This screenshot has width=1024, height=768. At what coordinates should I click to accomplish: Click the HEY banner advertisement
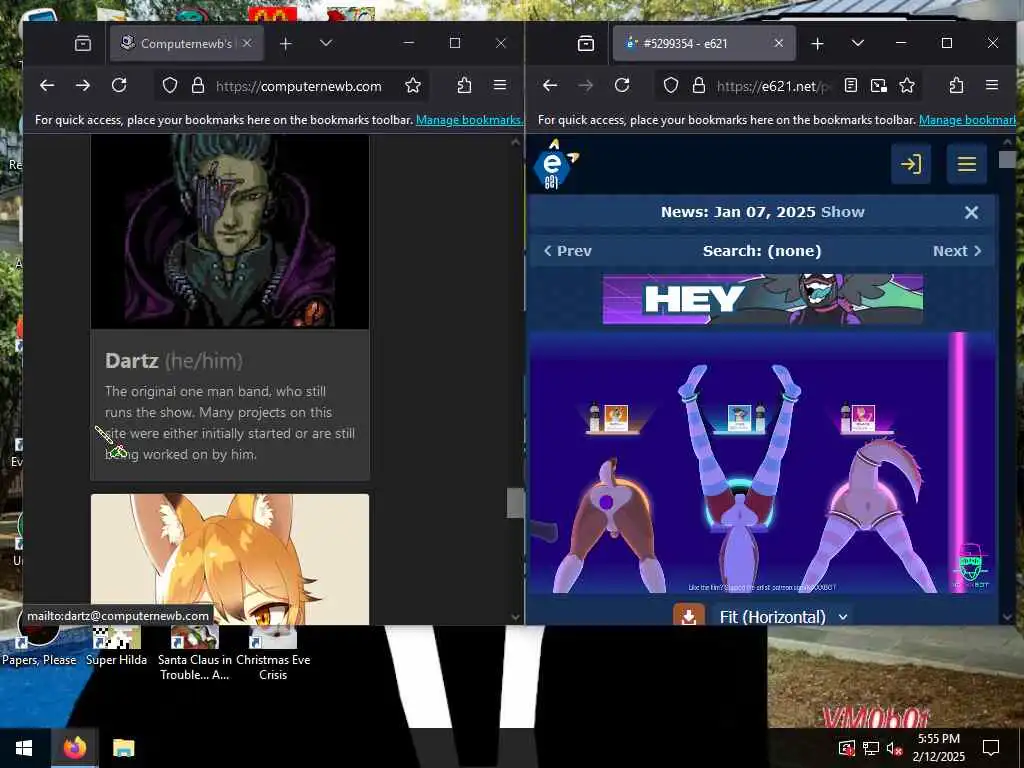tap(763, 299)
